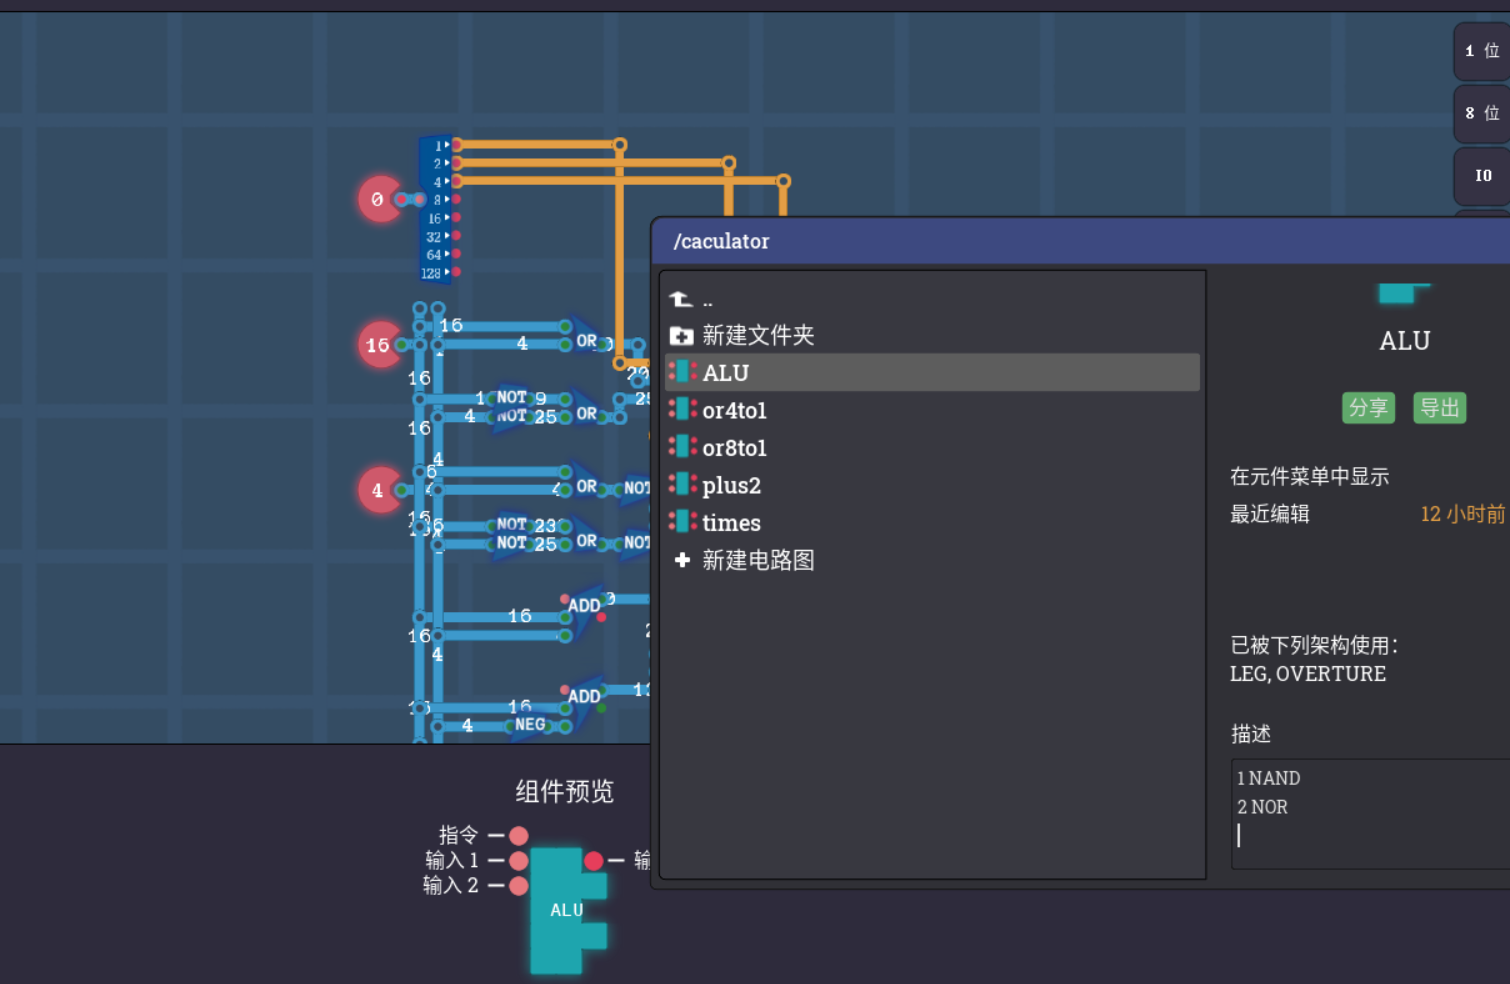Screen dimensions: 1510x984
Task: Click the top OR gate component
Action: 588,341
